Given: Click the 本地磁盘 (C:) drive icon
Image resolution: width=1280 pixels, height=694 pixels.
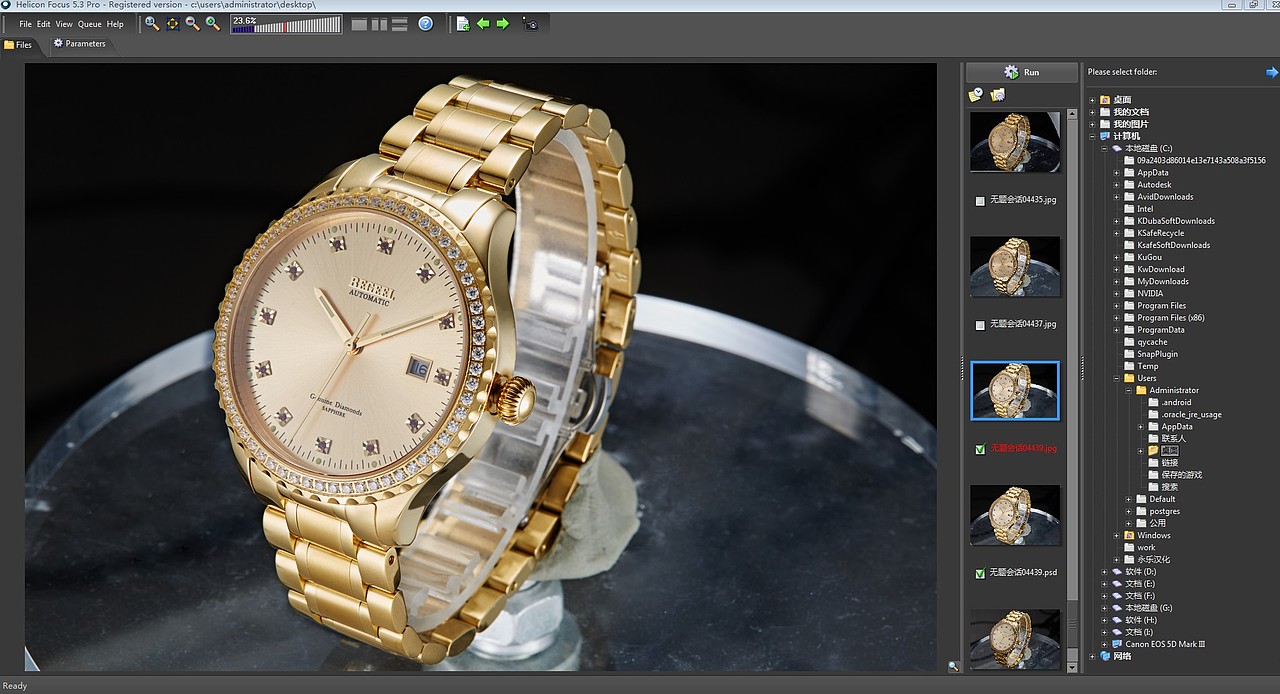Looking at the screenshot, I should [1117, 148].
